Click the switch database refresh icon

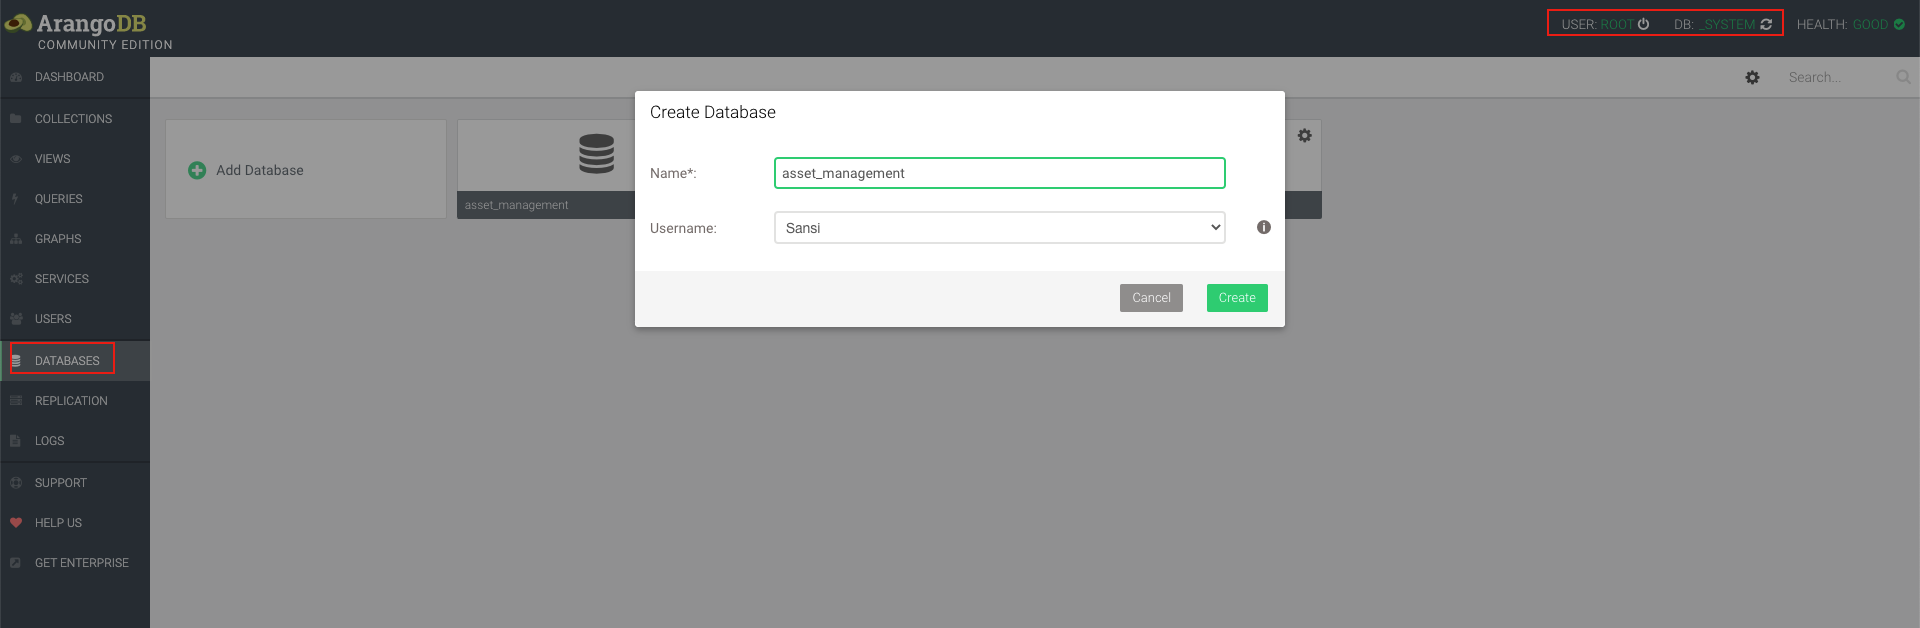[x=1766, y=24]
